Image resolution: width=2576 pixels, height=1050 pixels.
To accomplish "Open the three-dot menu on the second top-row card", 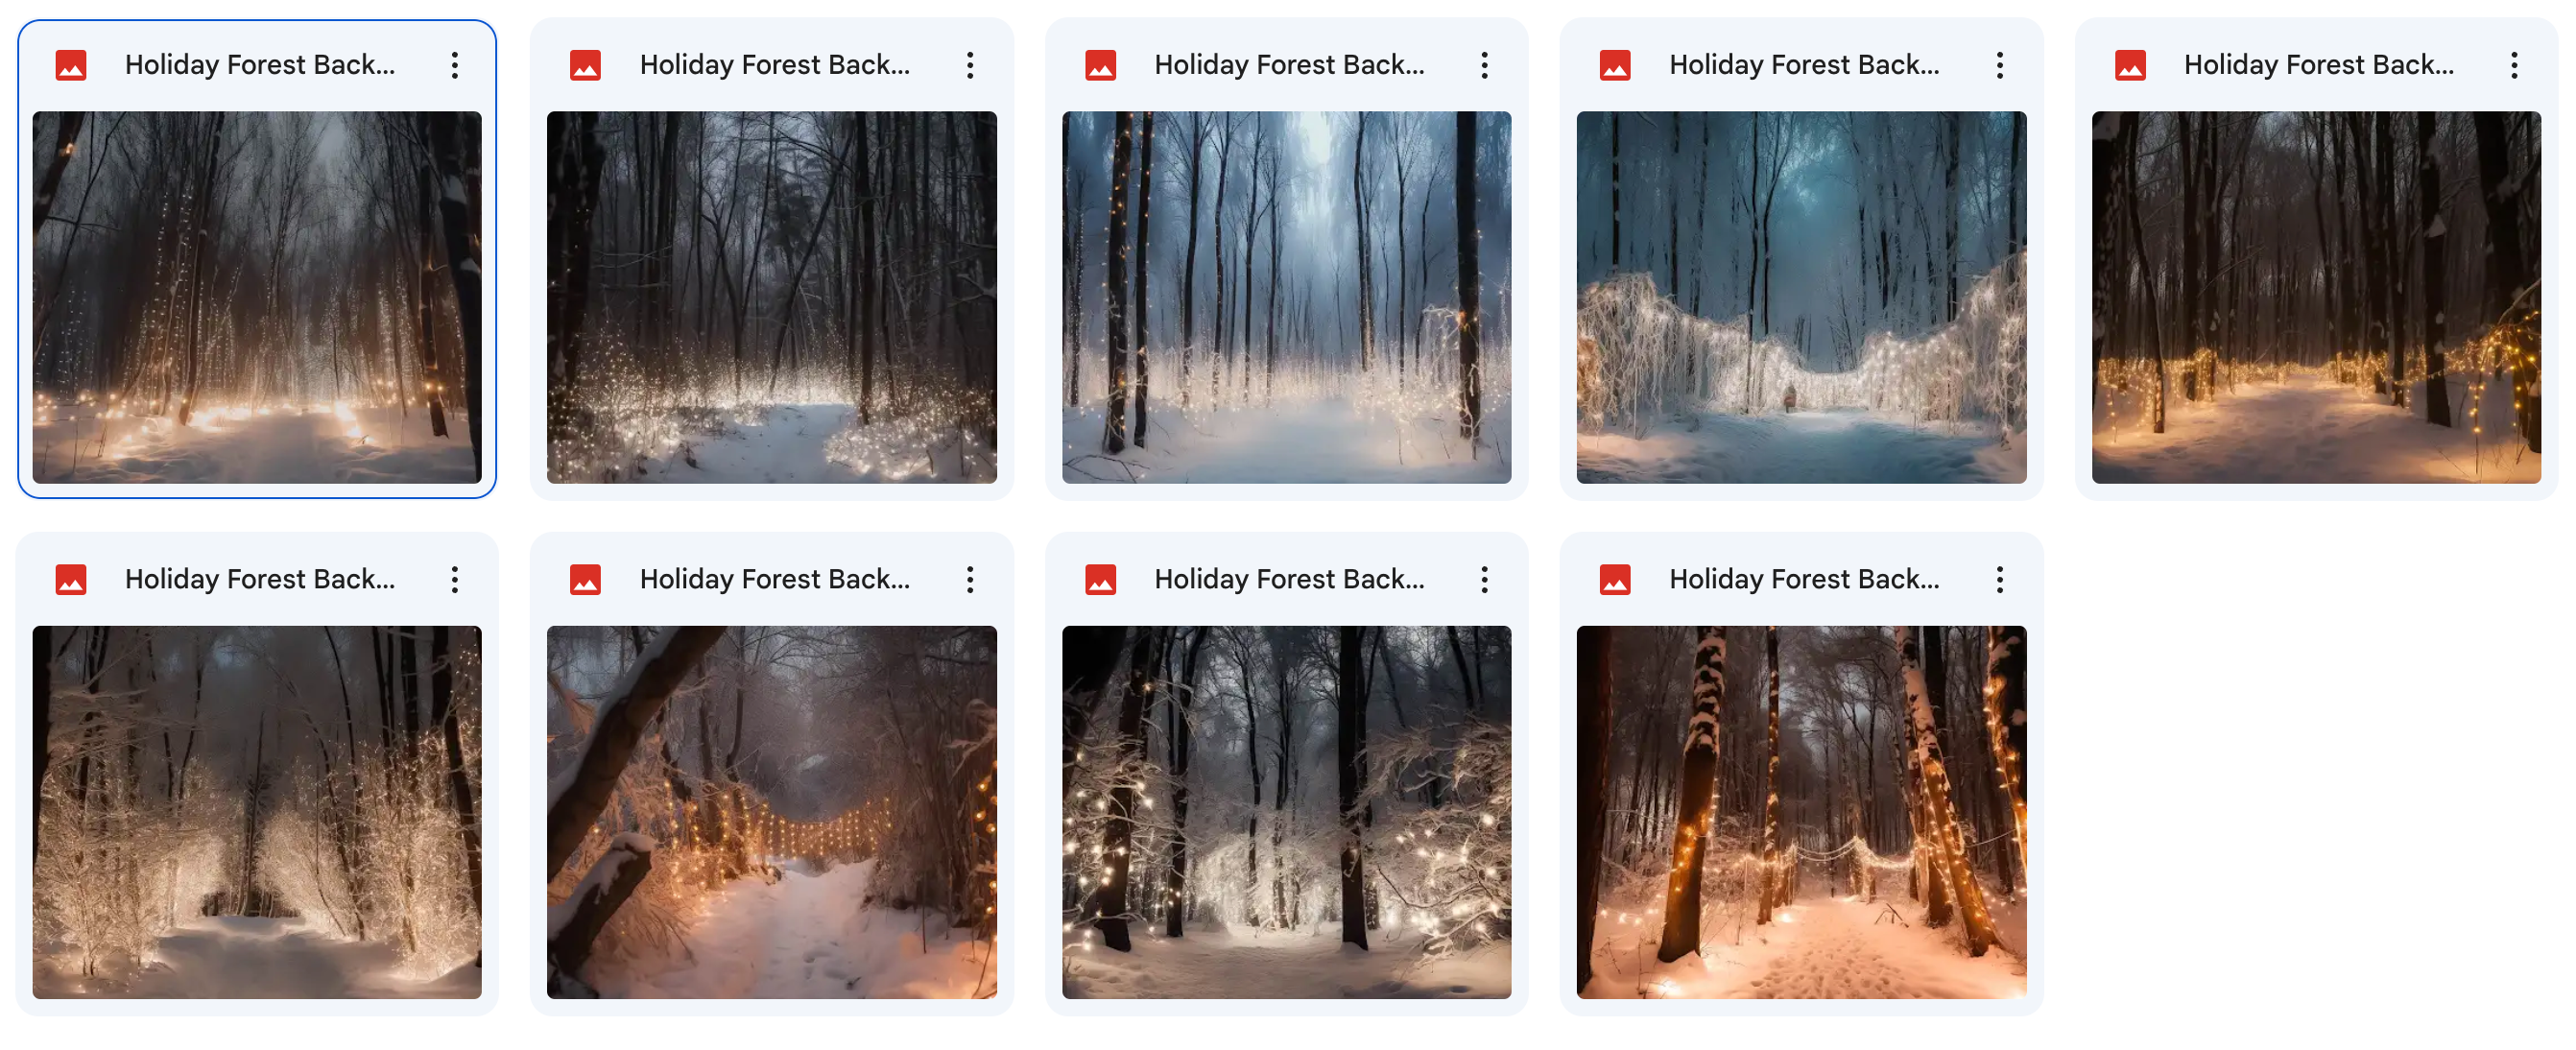I will coord(969,65).
